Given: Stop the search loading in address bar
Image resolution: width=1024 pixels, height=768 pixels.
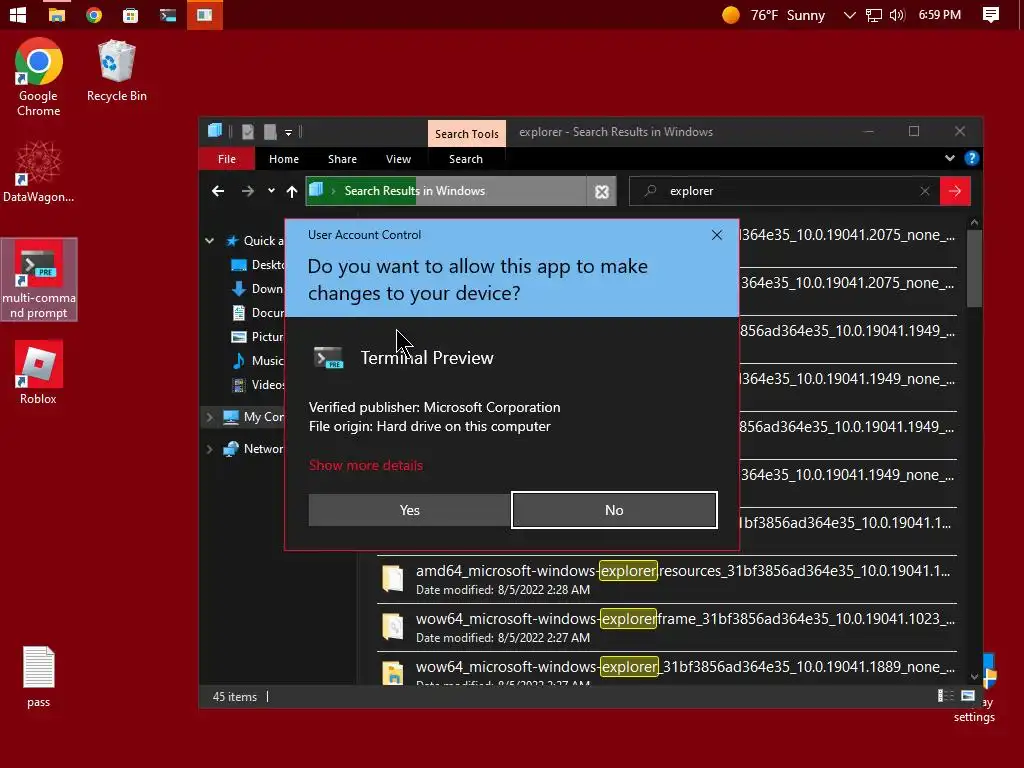Looking at the screenshot, I should pos(601,191).
